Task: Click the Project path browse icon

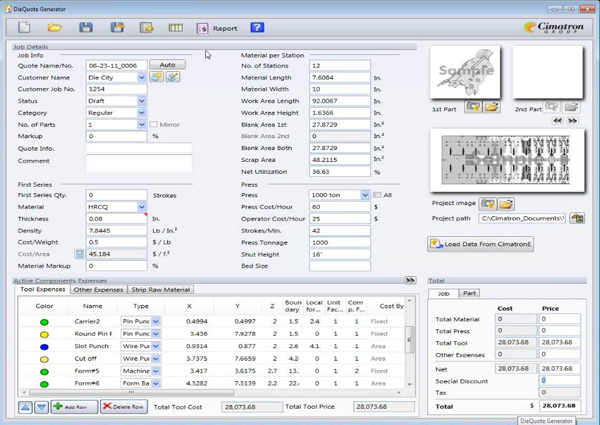Action: point(577,218)
